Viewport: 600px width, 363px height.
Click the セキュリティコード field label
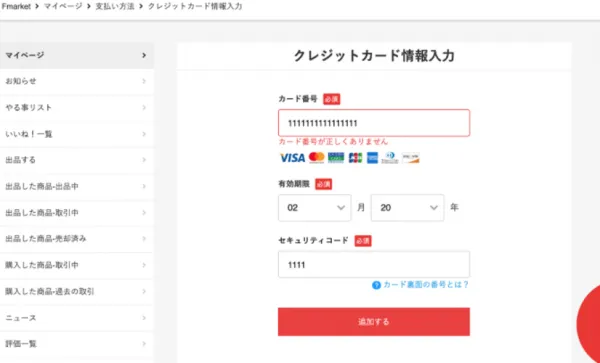(313, 241)
